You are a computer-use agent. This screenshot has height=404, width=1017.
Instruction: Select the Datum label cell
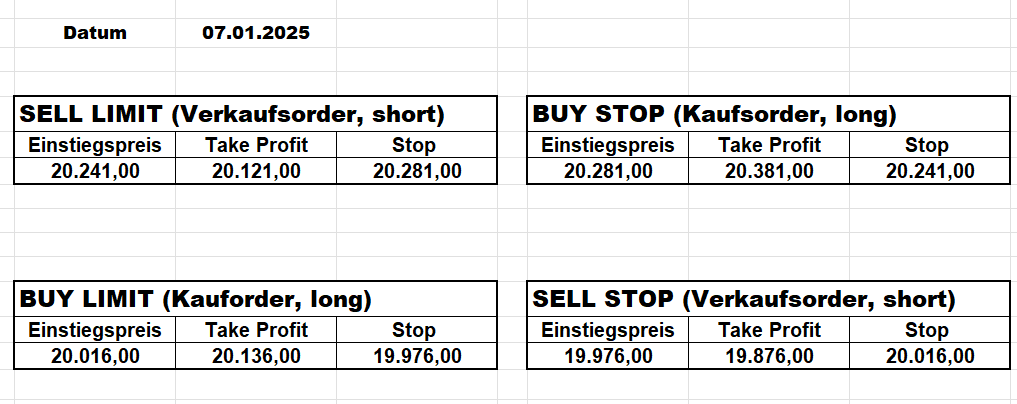click(95, 33)
